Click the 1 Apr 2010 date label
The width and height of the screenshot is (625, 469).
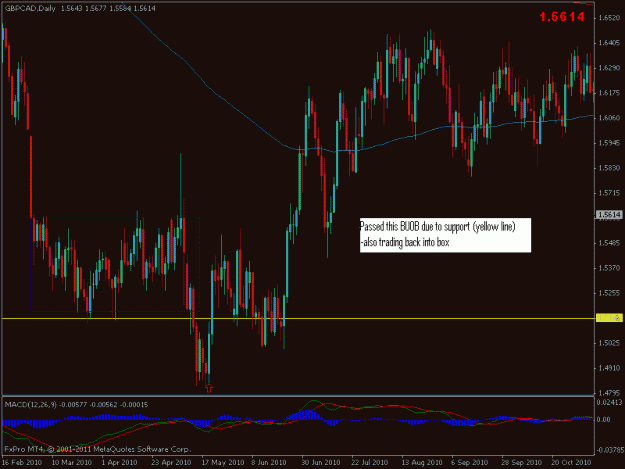(119, 462)
